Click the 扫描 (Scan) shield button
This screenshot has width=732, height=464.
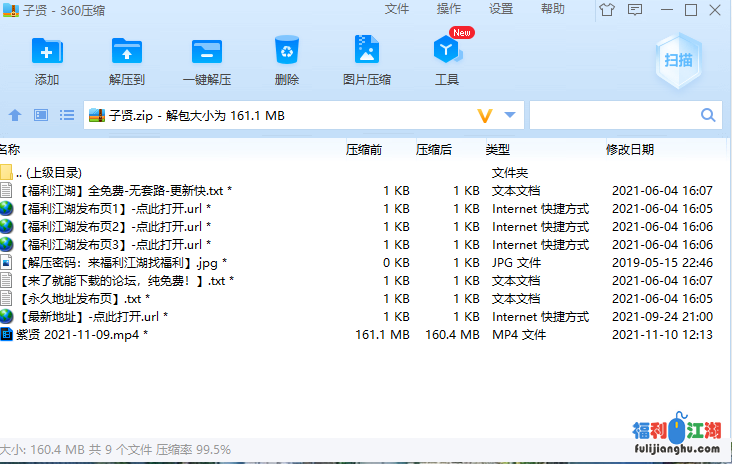pos(678,59)
